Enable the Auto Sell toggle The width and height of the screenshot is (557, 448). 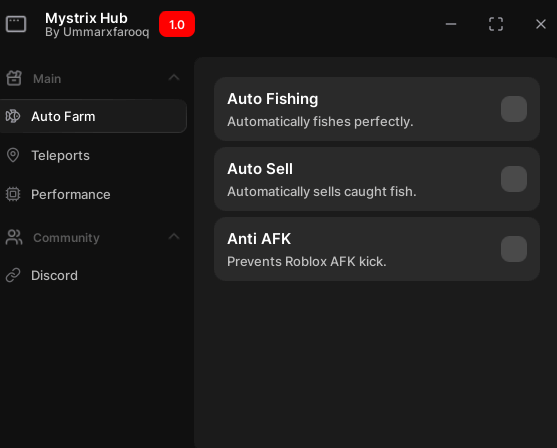(x=514, y=179)
